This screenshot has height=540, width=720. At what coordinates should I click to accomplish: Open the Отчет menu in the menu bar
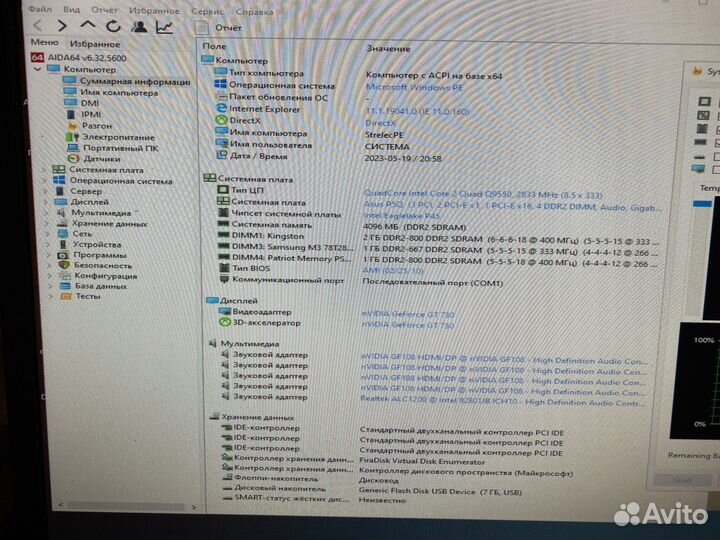click(x=104, y=10)
